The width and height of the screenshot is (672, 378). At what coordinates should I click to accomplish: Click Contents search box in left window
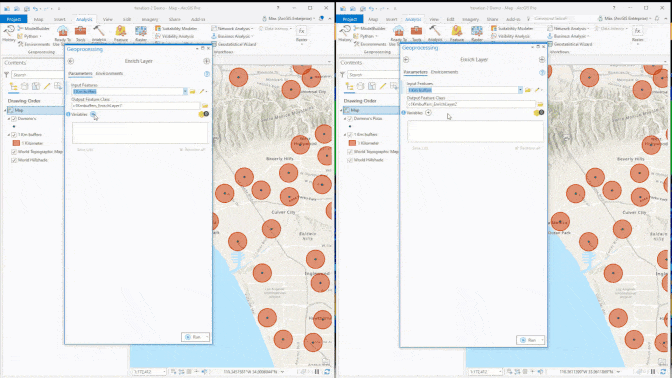[38, 75]
